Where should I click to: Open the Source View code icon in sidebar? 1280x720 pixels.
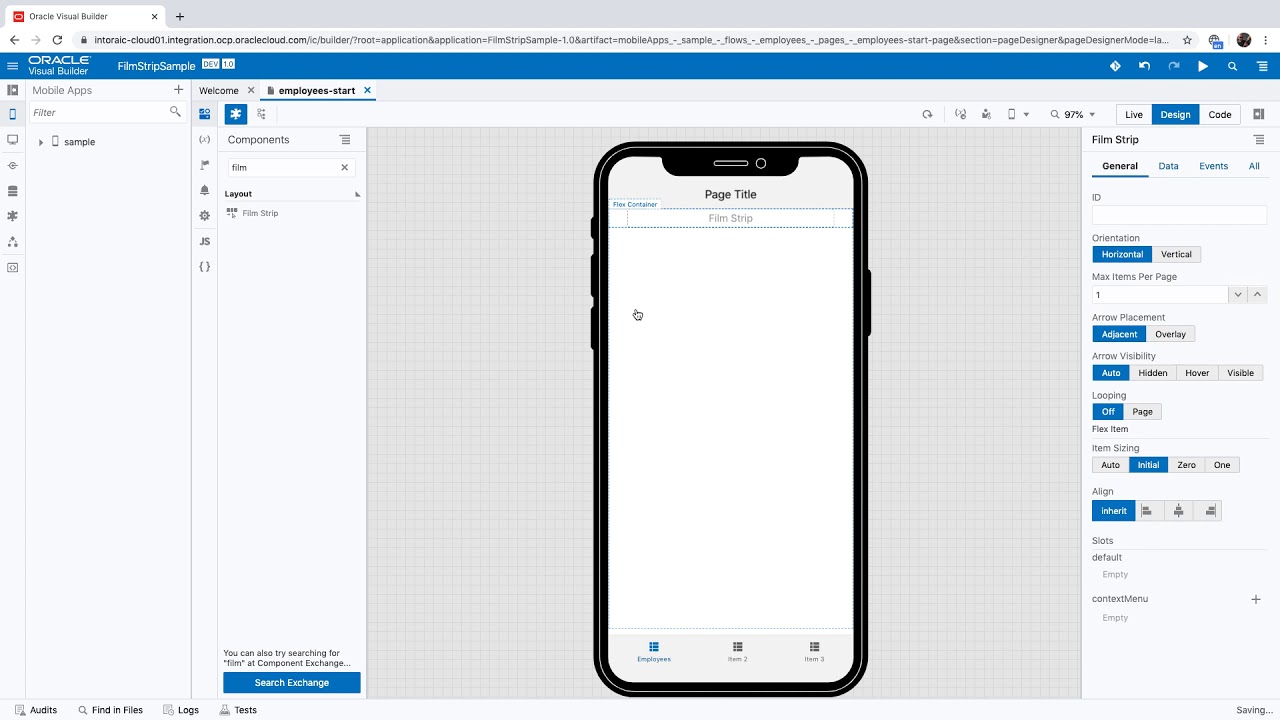(12, 267)
